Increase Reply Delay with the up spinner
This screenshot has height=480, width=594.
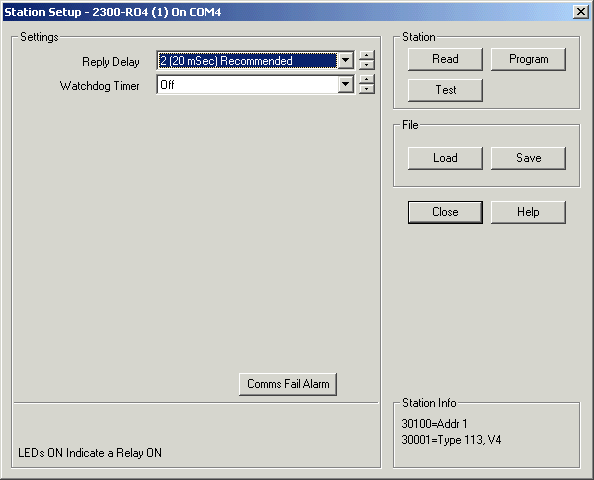[366, 55]
